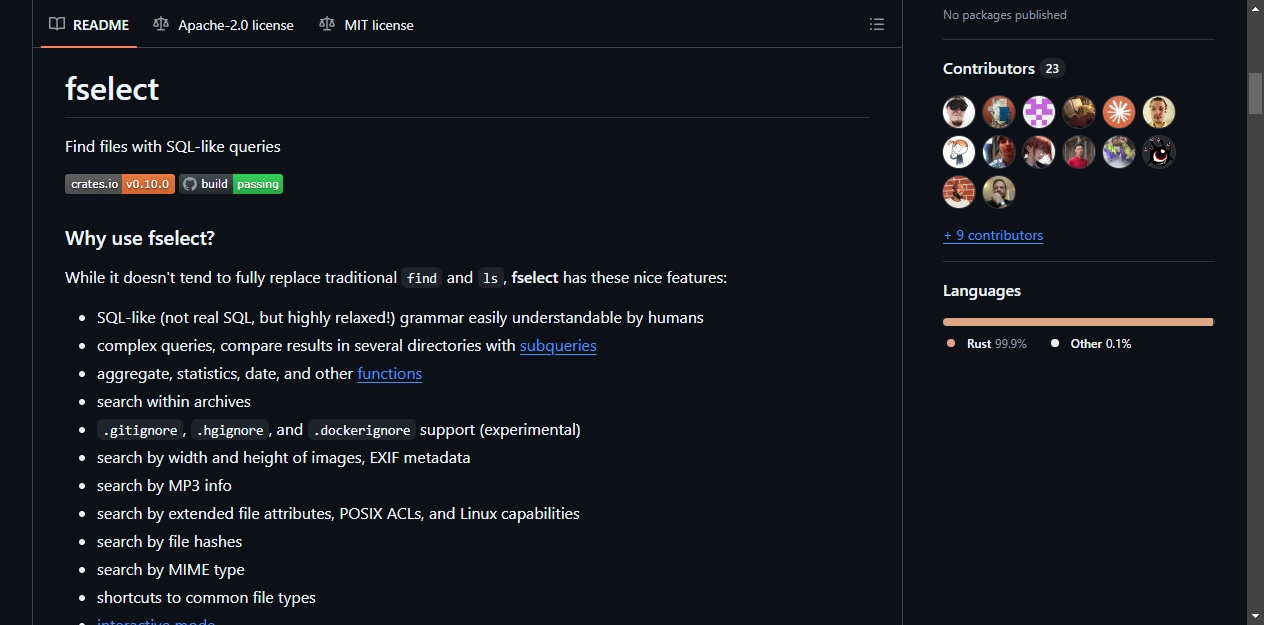Click the Languages color bar

pyautogui.click(x=1078, y=322)
